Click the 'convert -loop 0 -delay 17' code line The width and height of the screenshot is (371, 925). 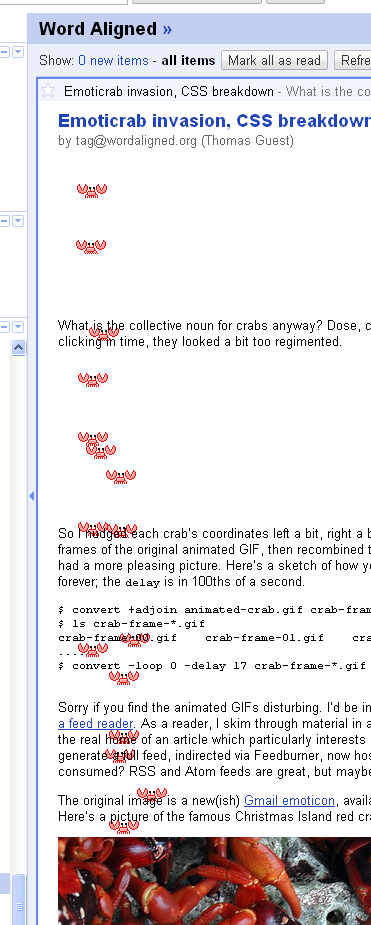[x=212, y=666]
